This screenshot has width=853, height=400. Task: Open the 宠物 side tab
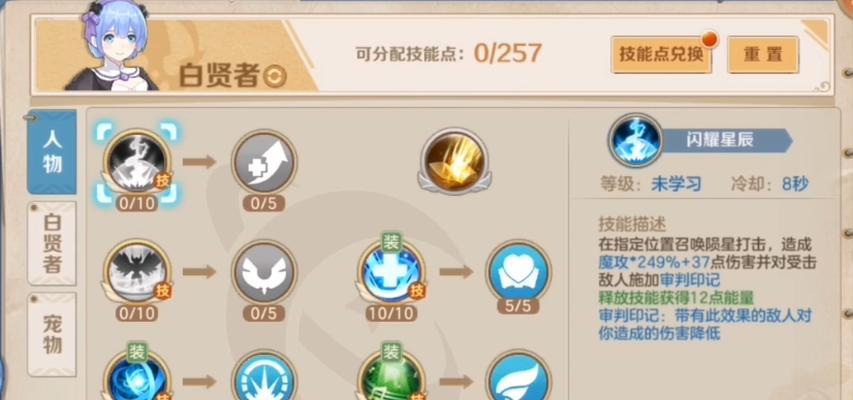pyautogui.click(x=52, y=334)
